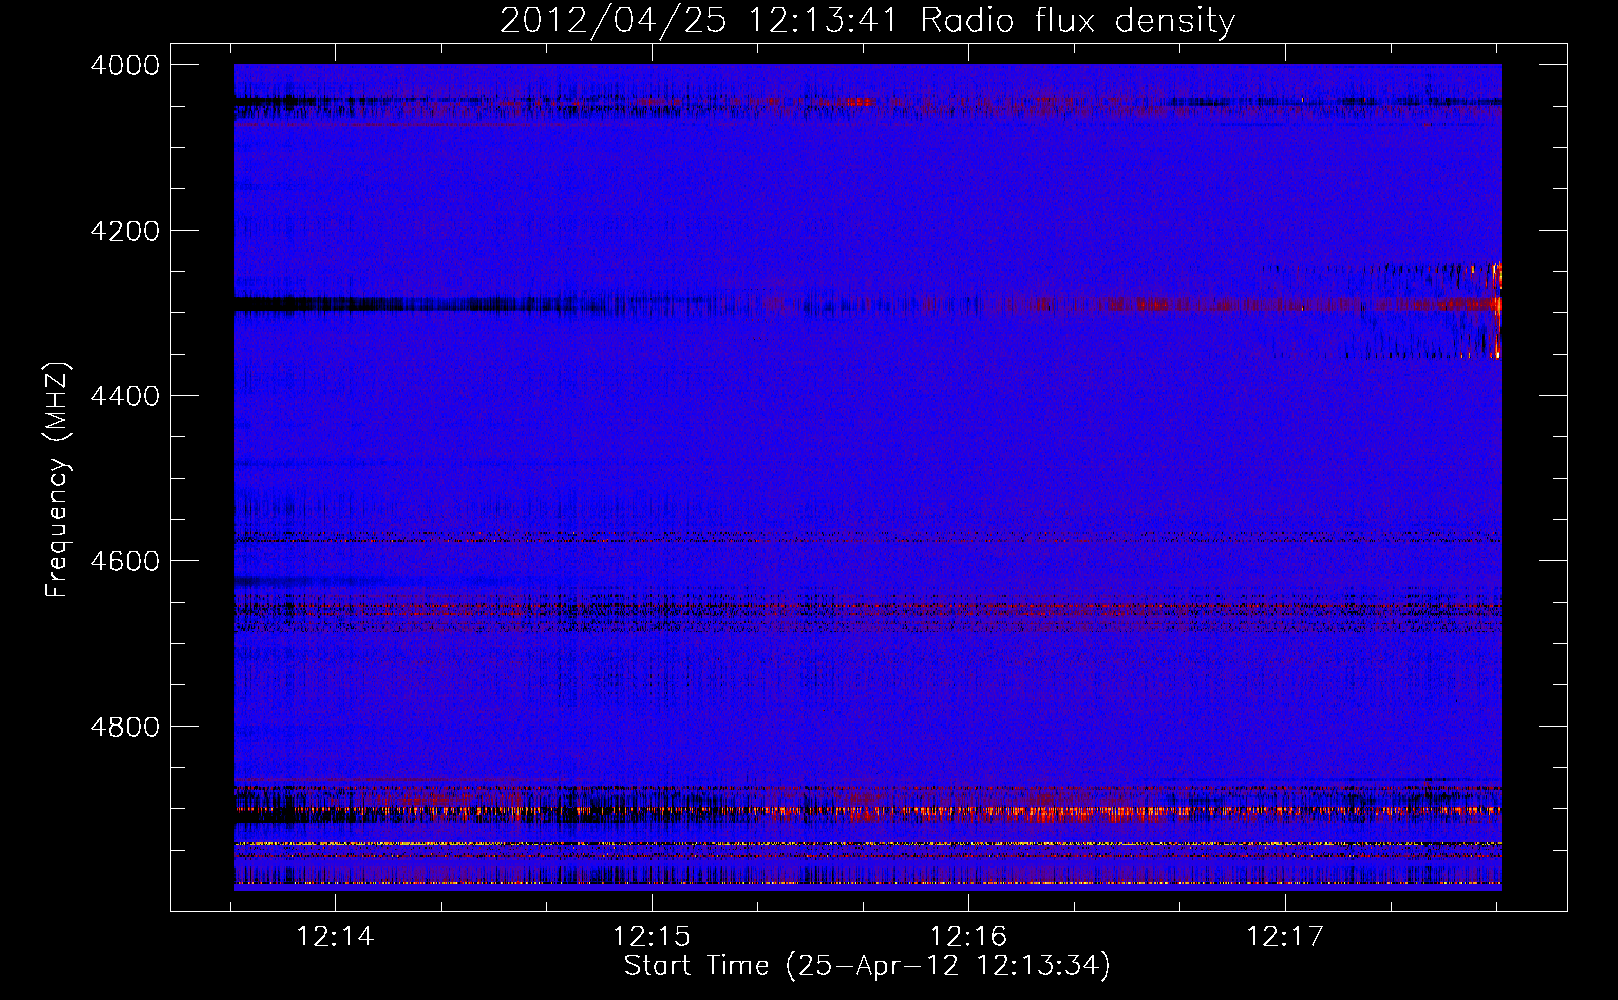Viewport: 1618px width, 1000px height.
Task: Click the 4400 frequency axis label
Action: click(x=125, y=396)
